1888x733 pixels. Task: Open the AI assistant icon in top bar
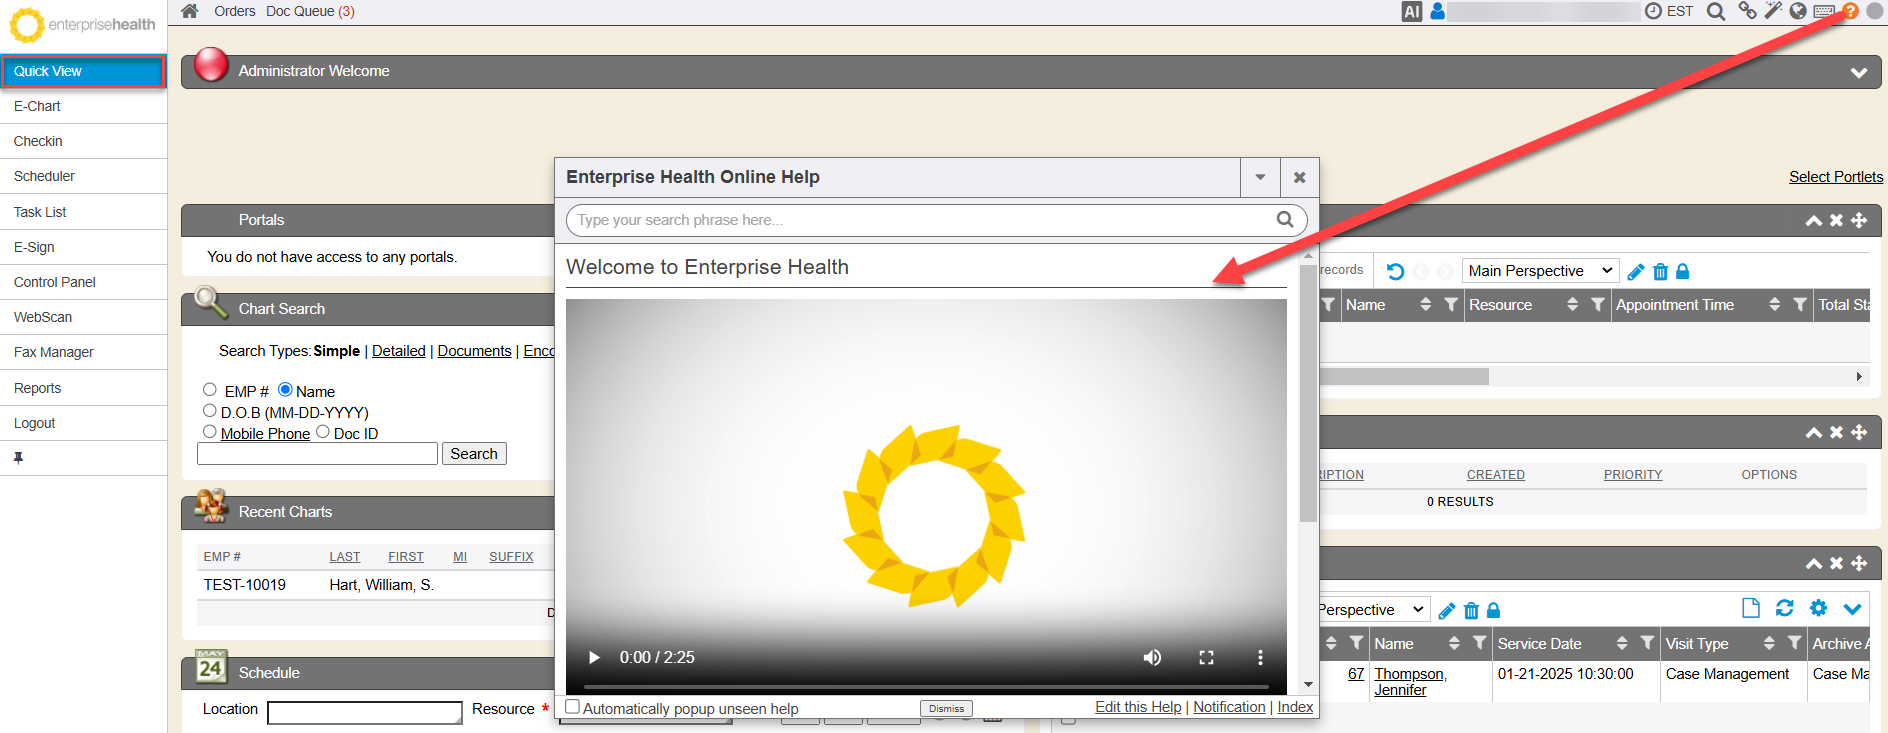point(1412,12)
